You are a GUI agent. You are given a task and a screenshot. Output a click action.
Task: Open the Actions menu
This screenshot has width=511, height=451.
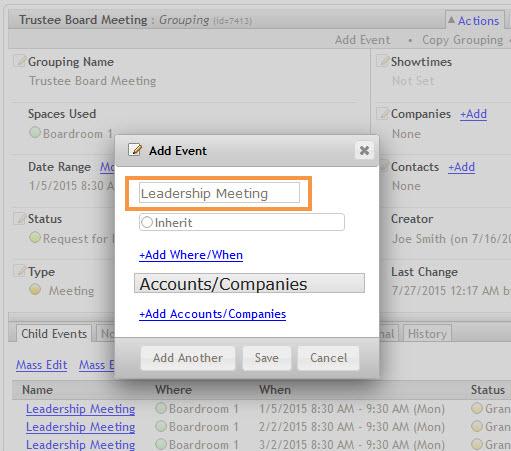point(475,21)
